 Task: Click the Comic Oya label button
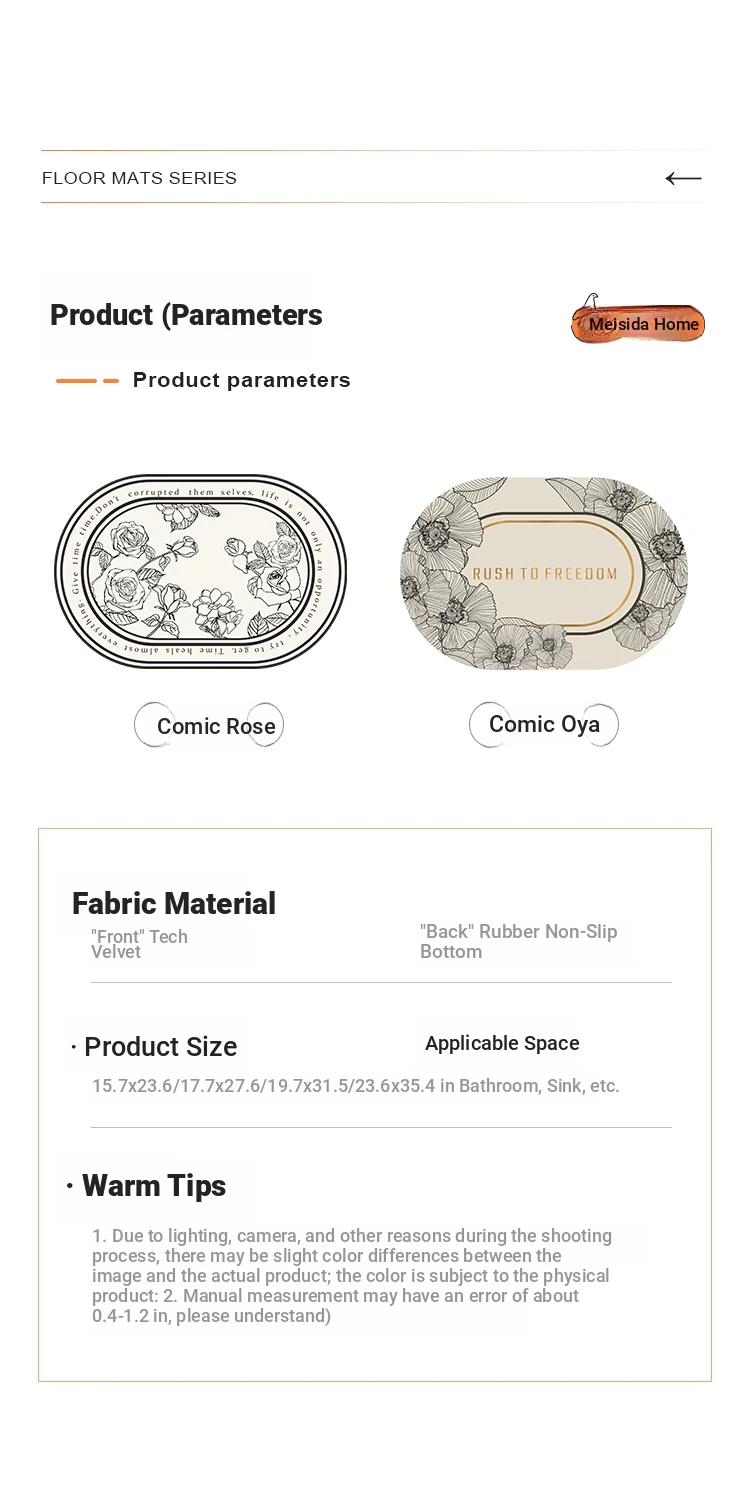pyautogui.click(x=544, y=724)
